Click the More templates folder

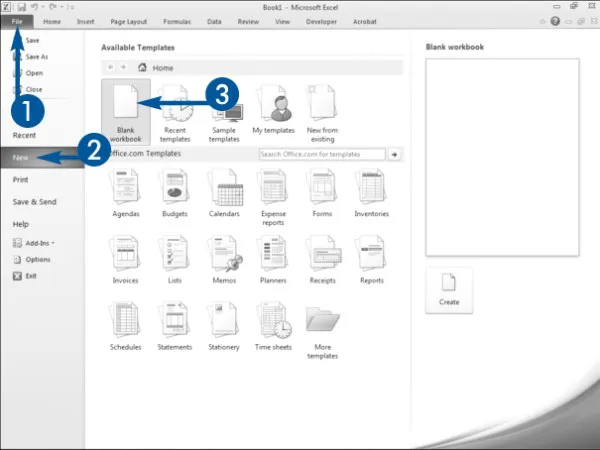(x=322, y=330)
